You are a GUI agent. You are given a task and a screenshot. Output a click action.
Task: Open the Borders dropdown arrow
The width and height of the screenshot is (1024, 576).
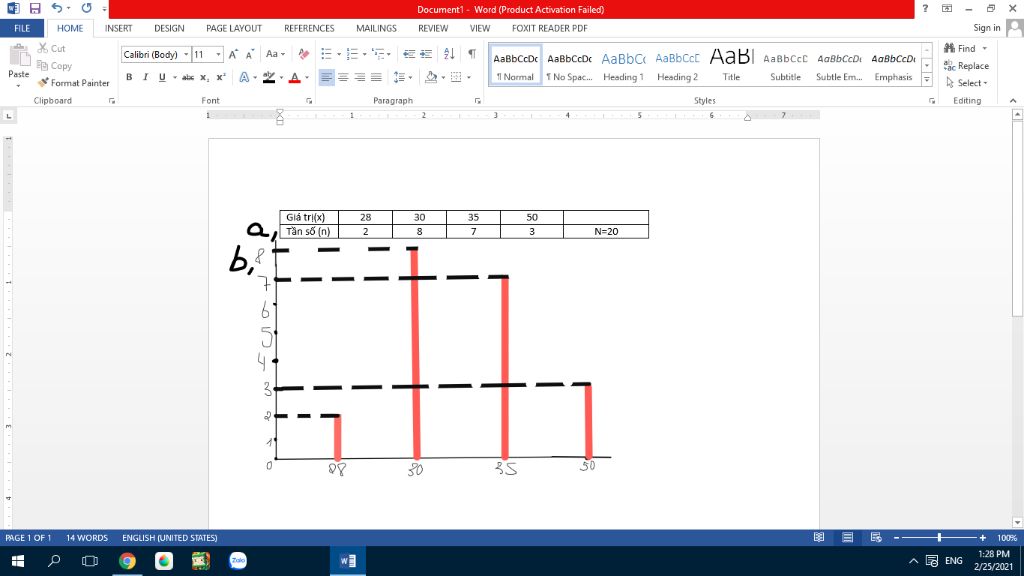point(469,78)
